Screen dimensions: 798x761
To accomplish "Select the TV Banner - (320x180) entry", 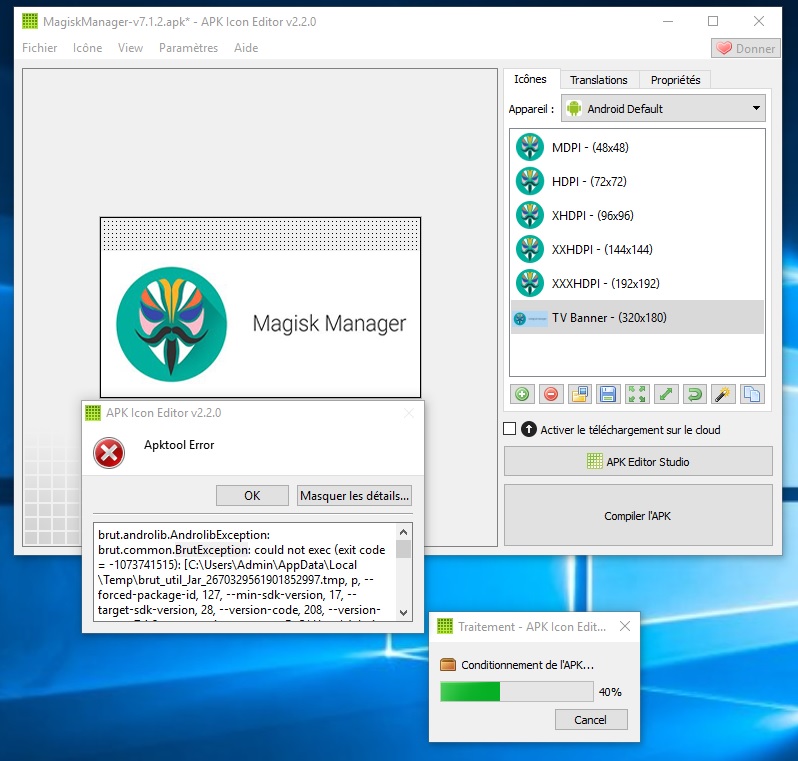I will click(637, 318).
